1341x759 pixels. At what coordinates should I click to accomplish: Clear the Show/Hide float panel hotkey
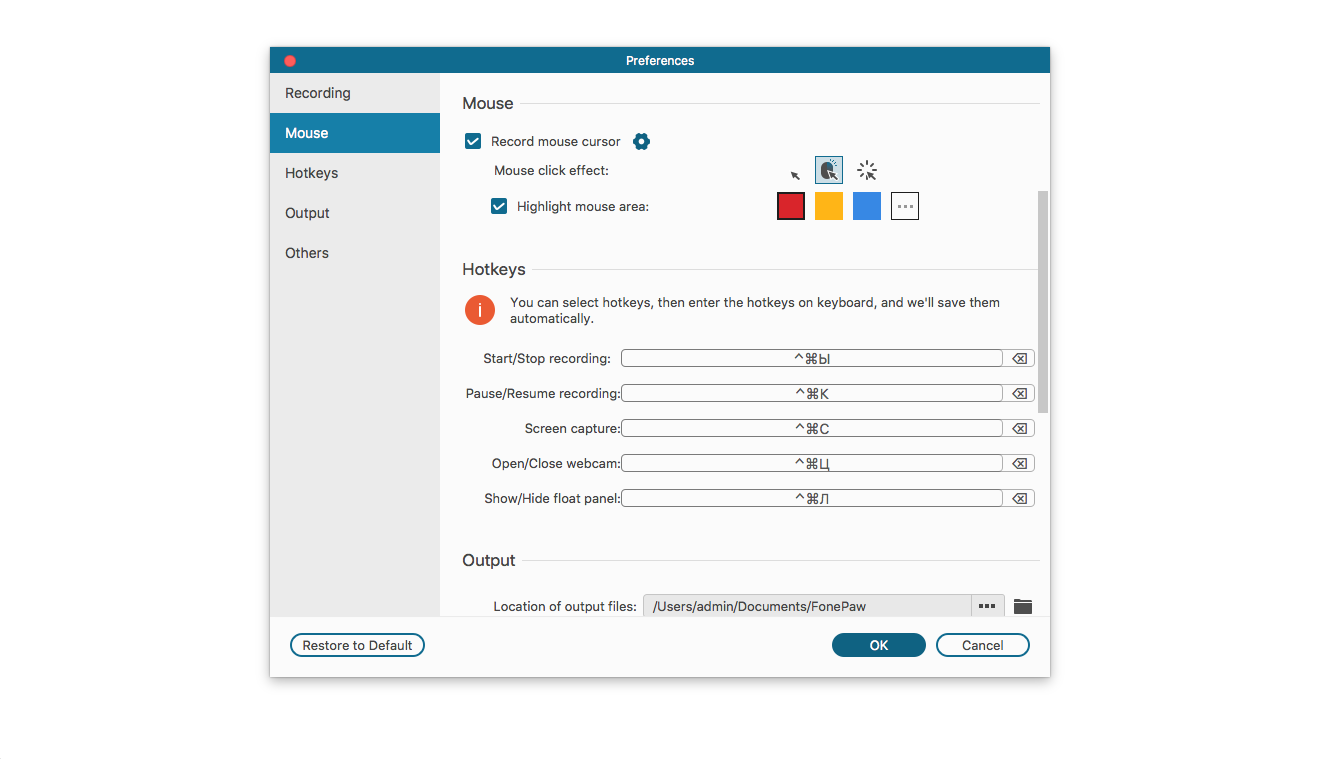click(1019, 499)
